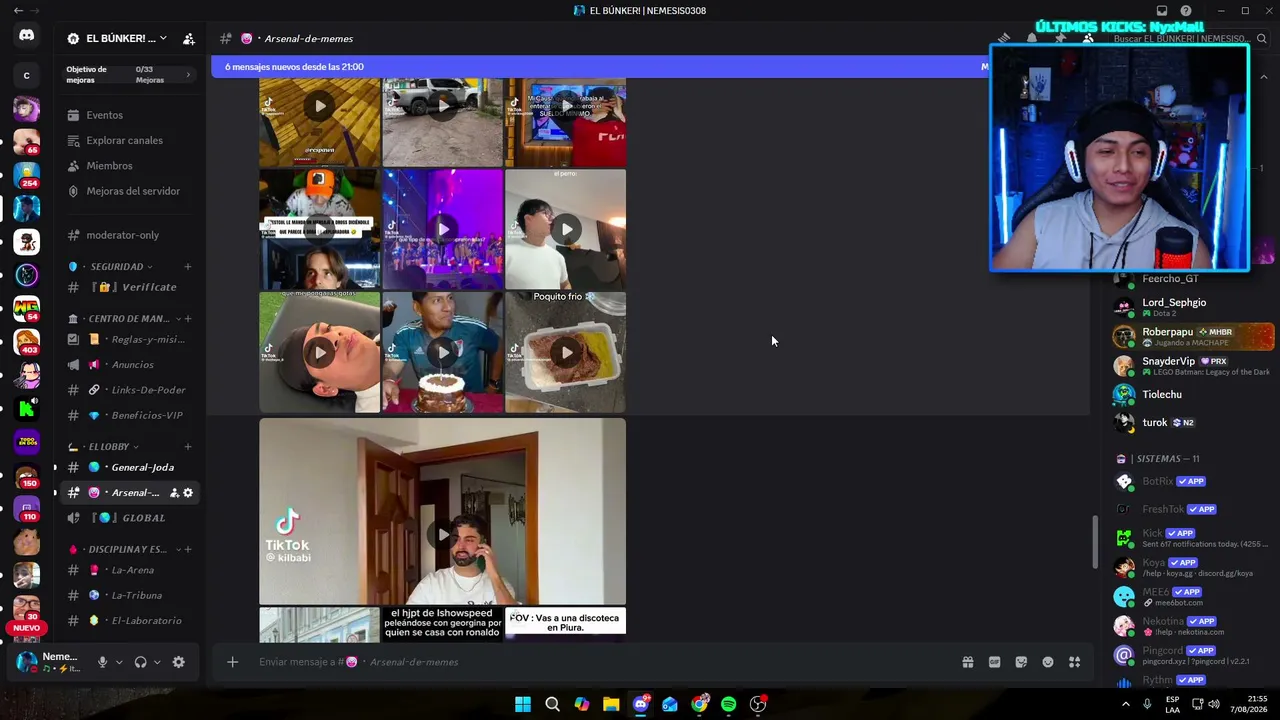
Task: Focus the 'Enviar mensaje' input field
Action: click(x=600, y=662)
